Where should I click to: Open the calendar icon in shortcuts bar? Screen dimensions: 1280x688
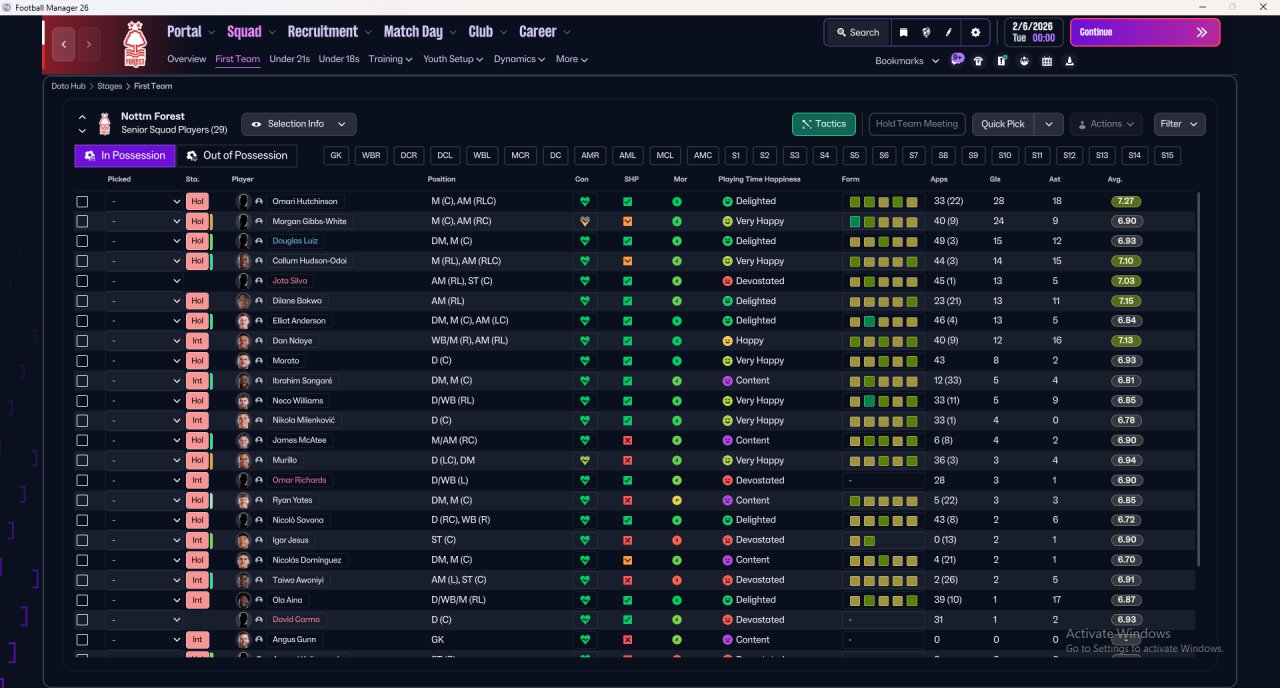pyautogui.click(x=1046, y=61)
